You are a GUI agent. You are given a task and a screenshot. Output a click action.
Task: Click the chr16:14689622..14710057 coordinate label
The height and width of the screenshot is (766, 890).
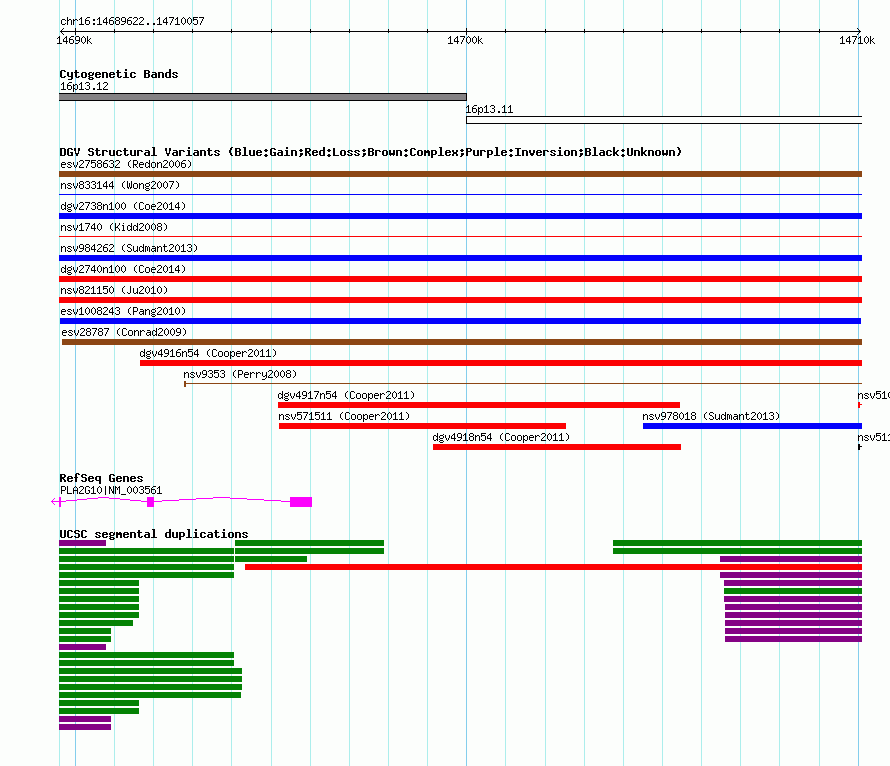[132, 21]
